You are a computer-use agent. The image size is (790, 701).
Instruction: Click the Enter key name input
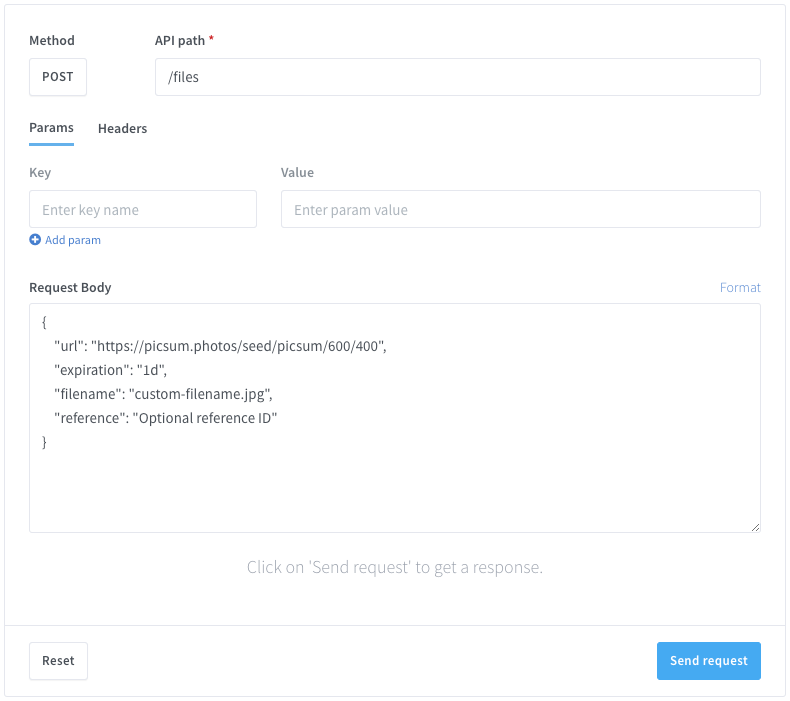[143, 210]
